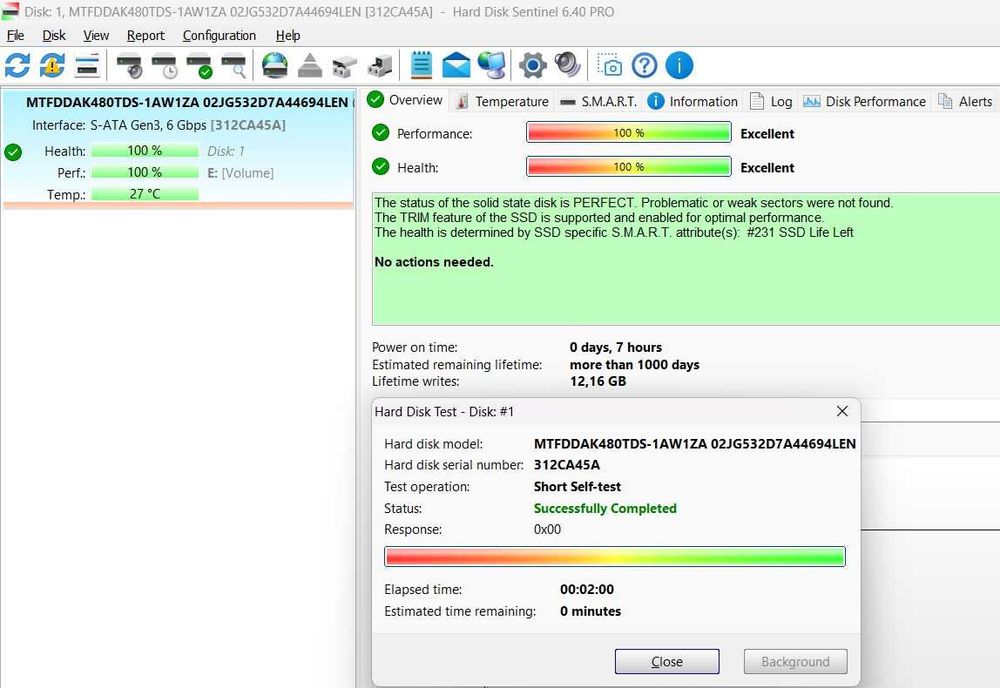Viewport: 1000px width, 688px height.
Task: Click the 'Short Self-test' operation value
Action: [x=577, y=487]
